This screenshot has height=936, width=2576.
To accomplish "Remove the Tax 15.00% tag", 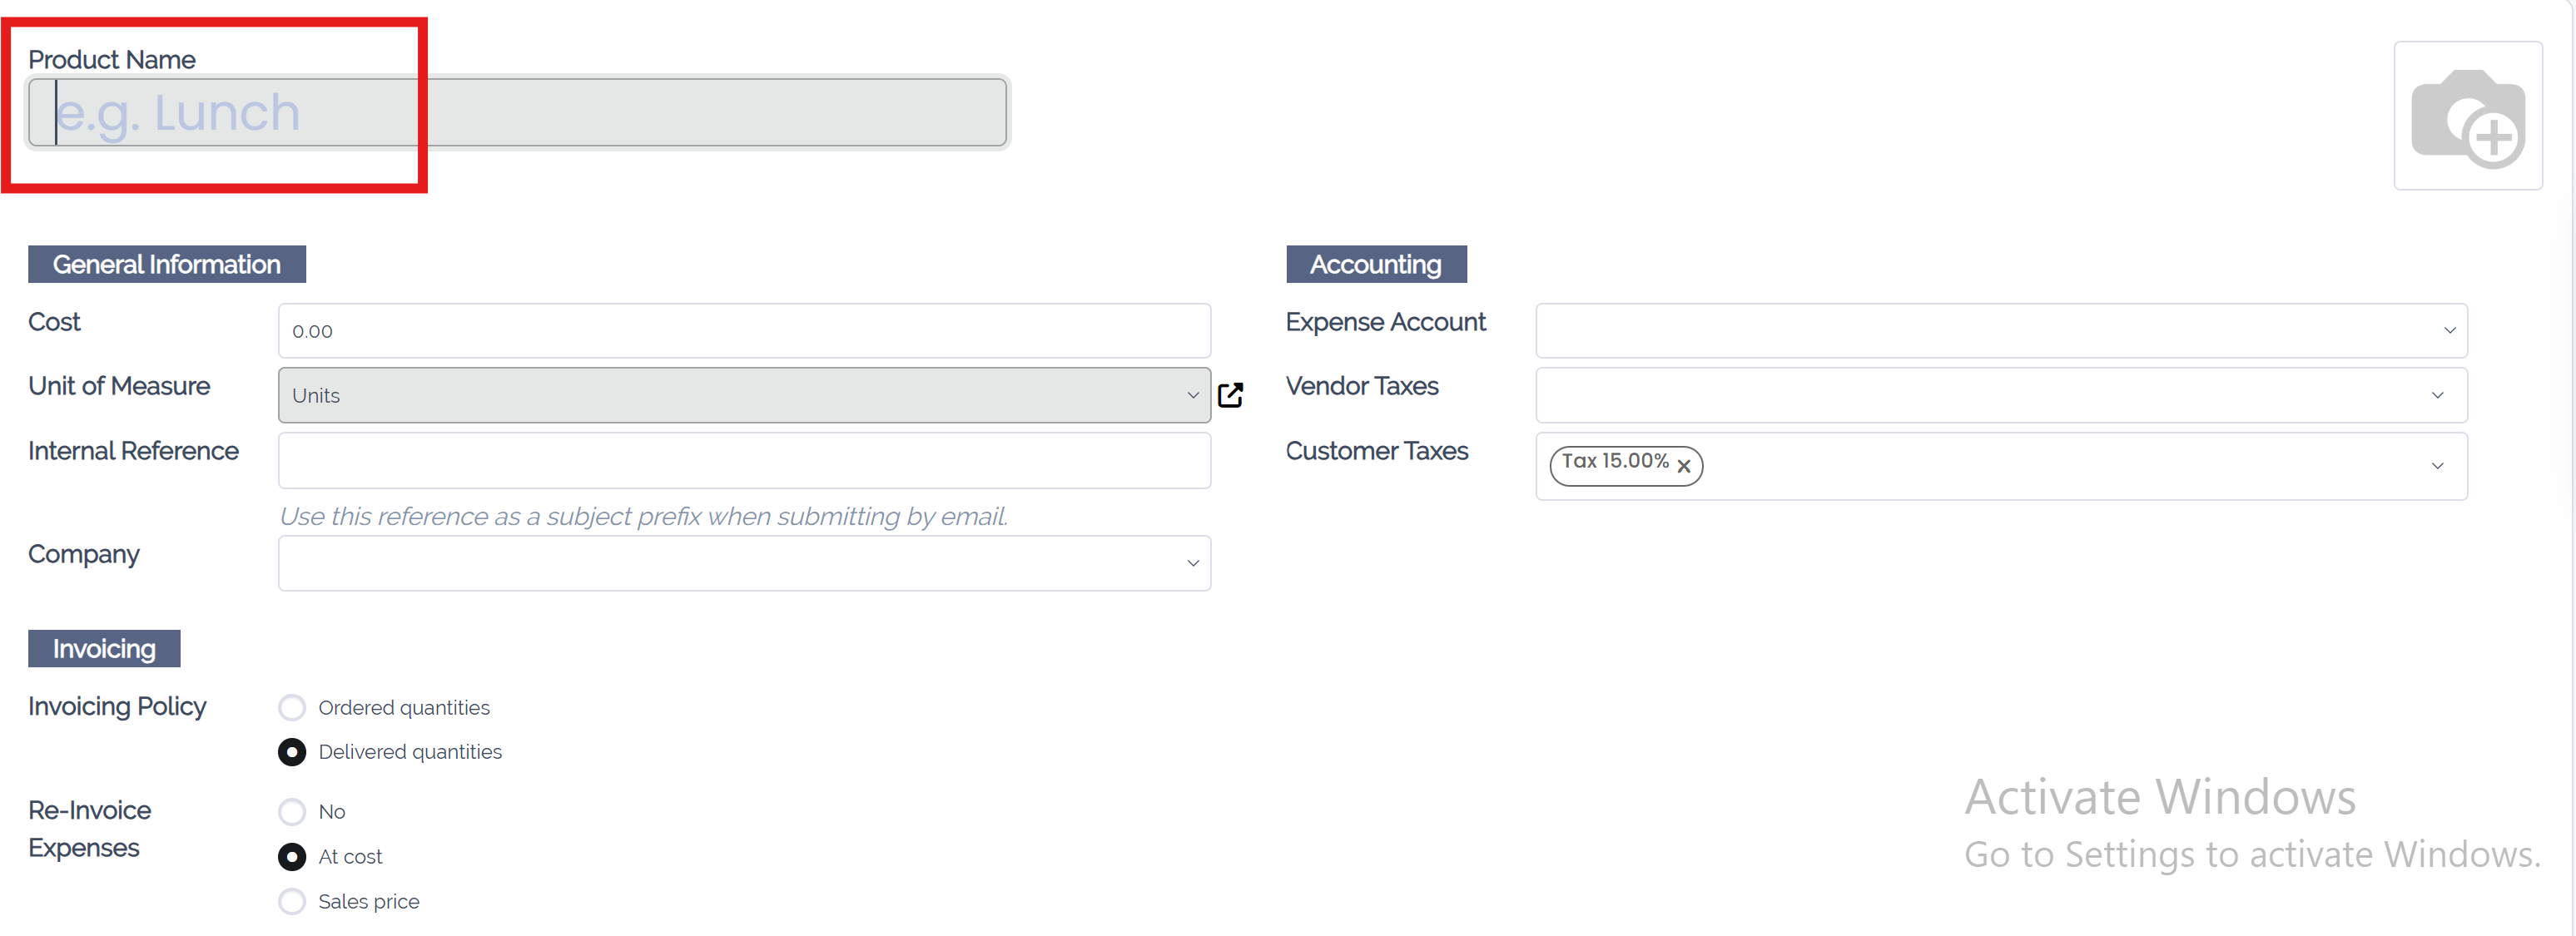I will click(x=1684, y=466).
